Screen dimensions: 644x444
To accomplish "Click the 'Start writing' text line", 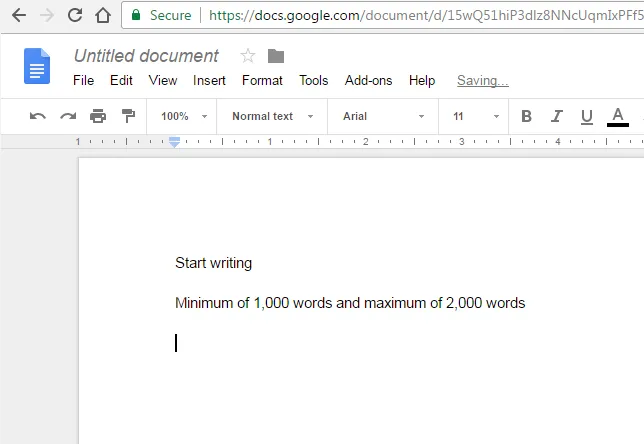I will coord(213,263).
